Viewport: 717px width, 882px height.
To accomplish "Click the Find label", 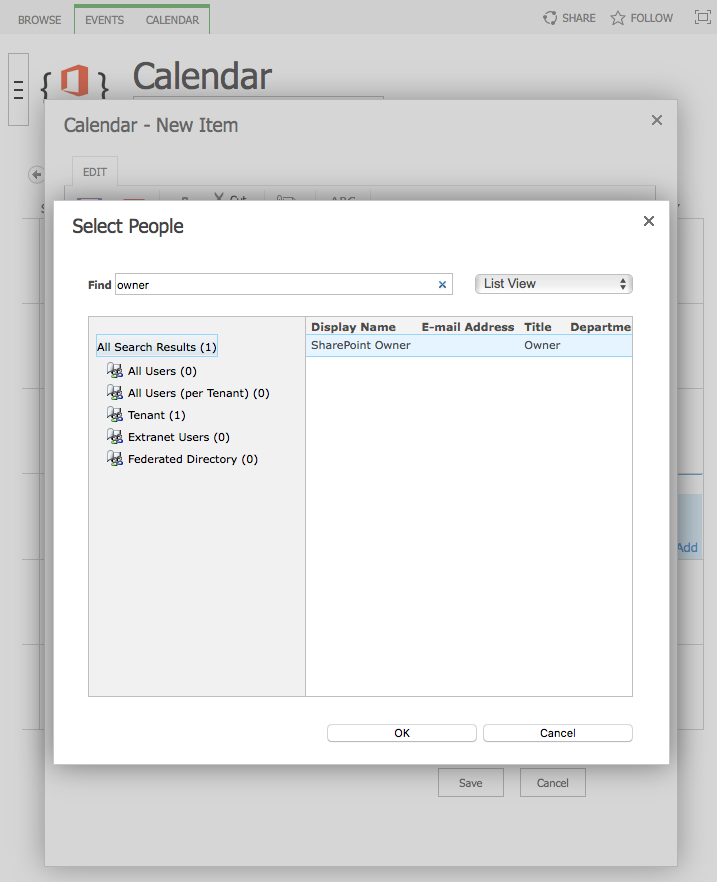I will pos(100,285).
